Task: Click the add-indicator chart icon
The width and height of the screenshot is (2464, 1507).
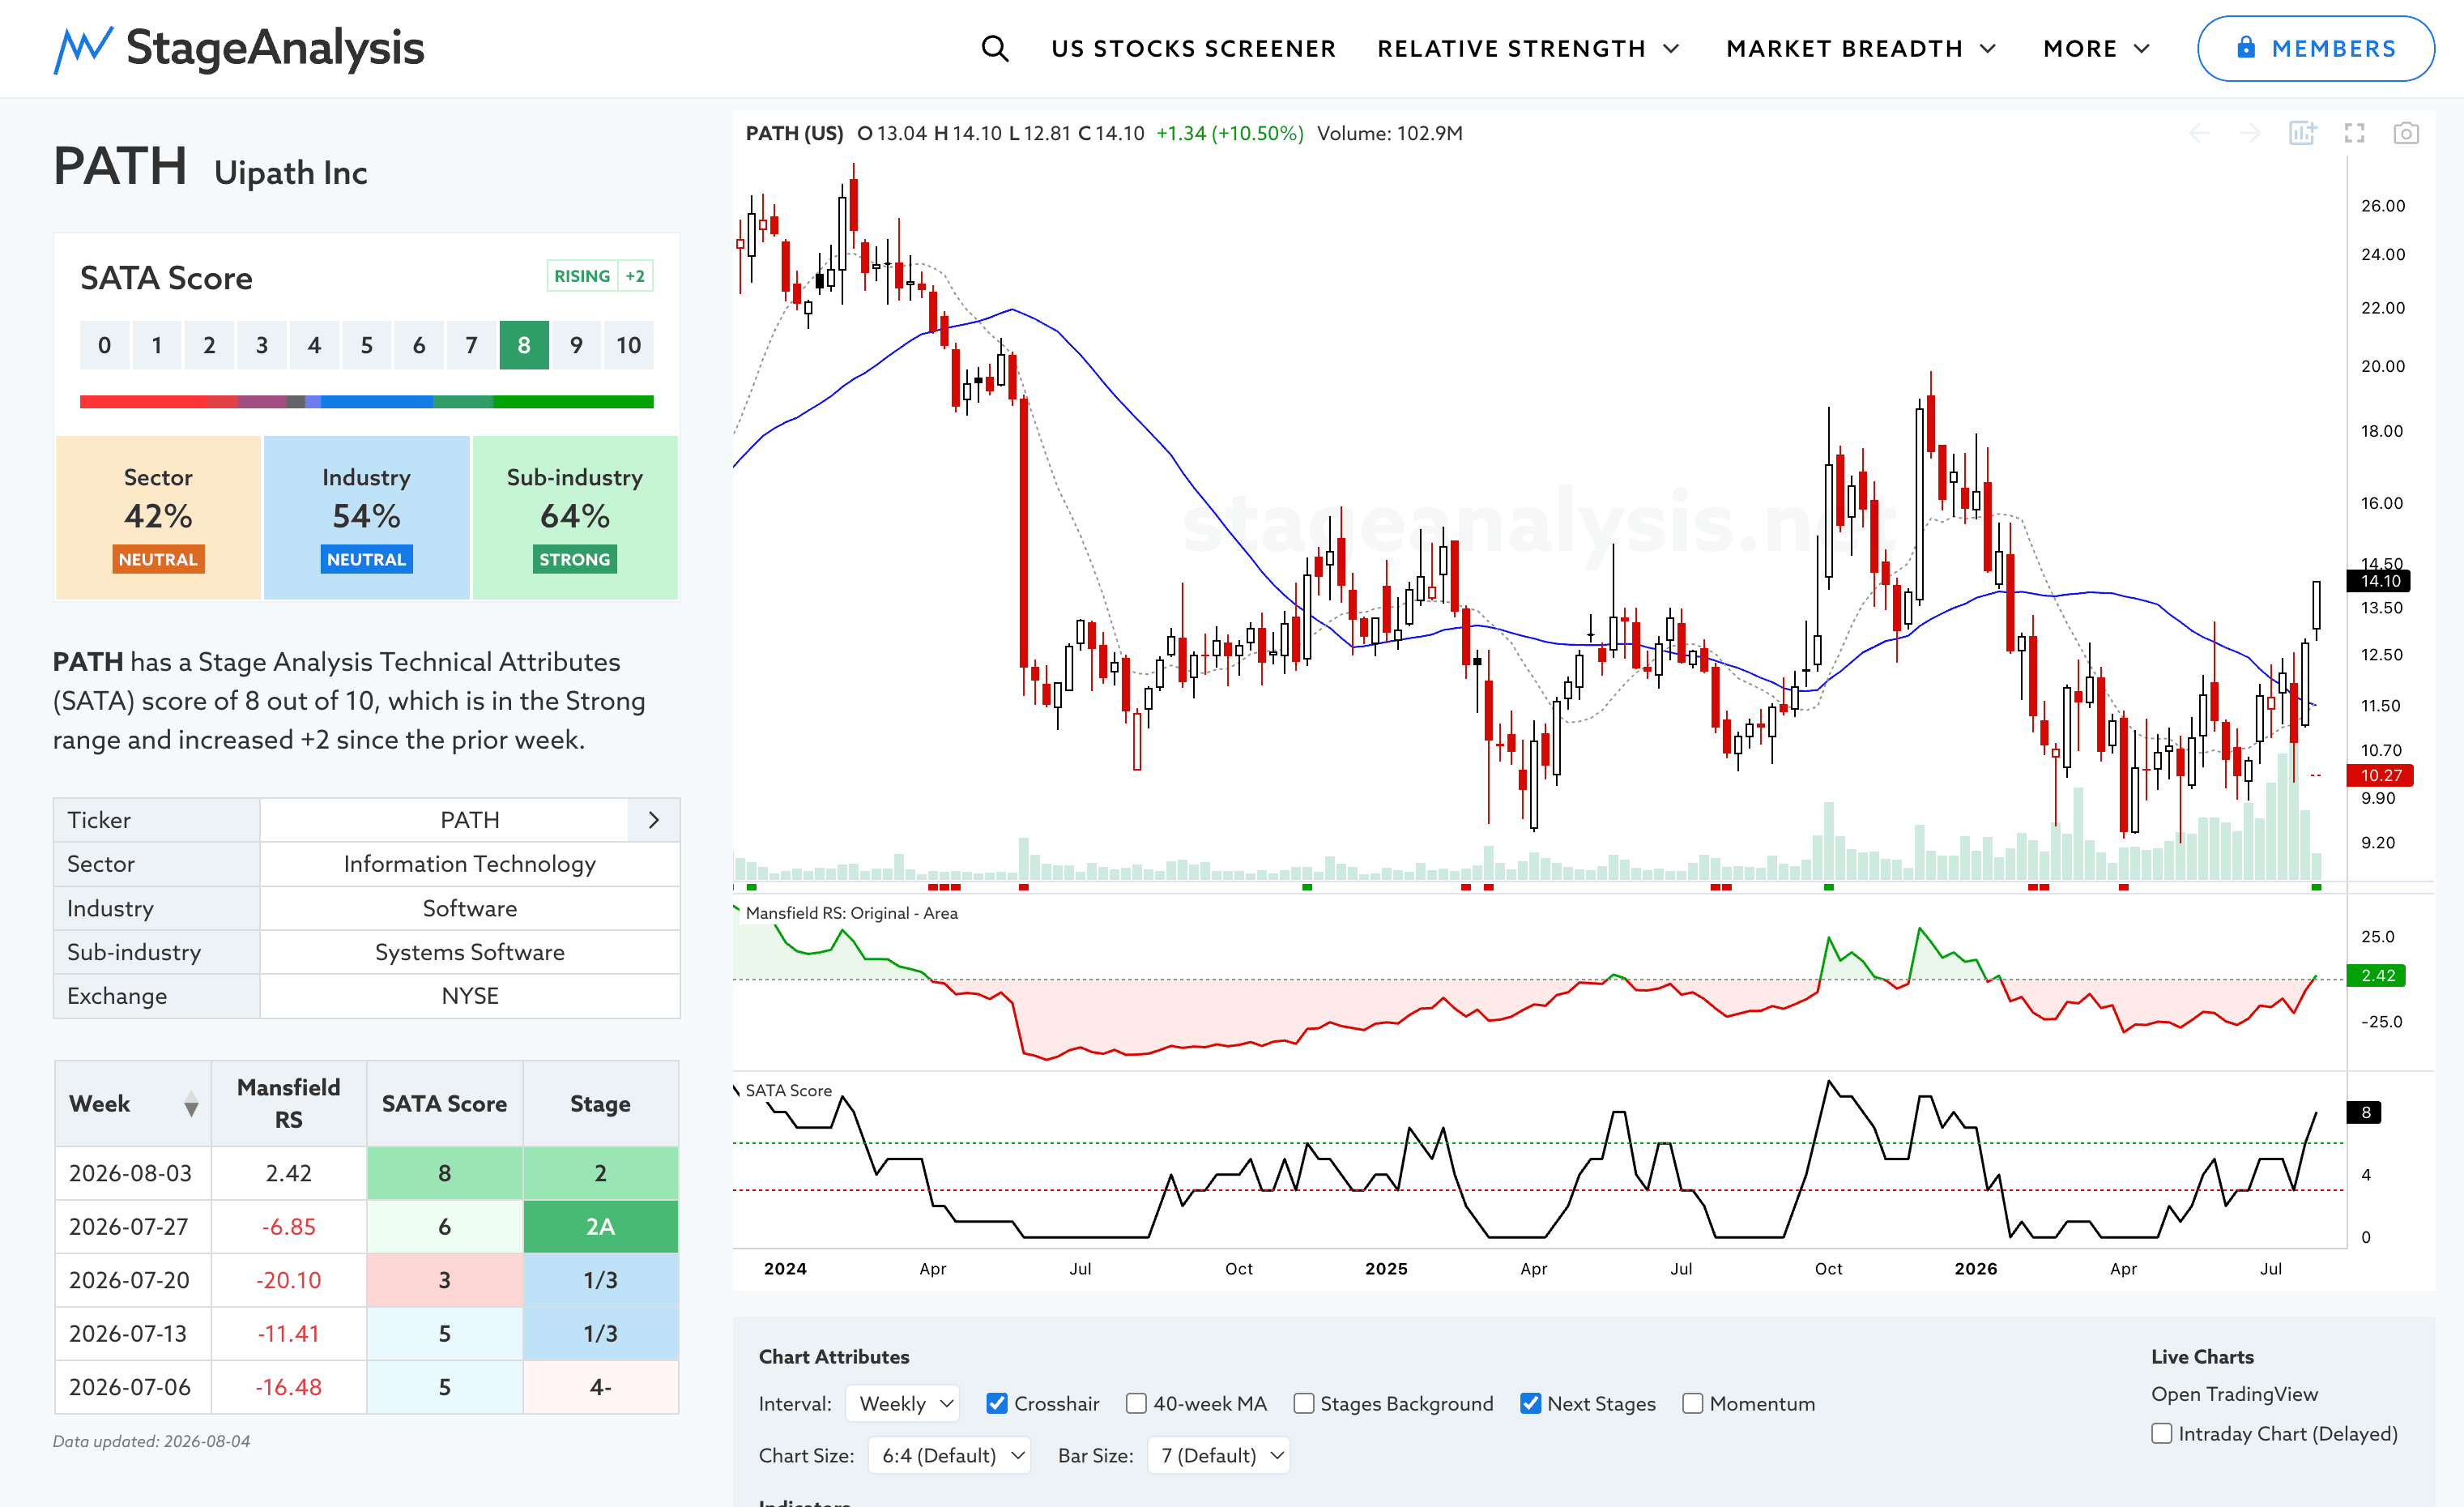Action: [x=2302, y=133]
